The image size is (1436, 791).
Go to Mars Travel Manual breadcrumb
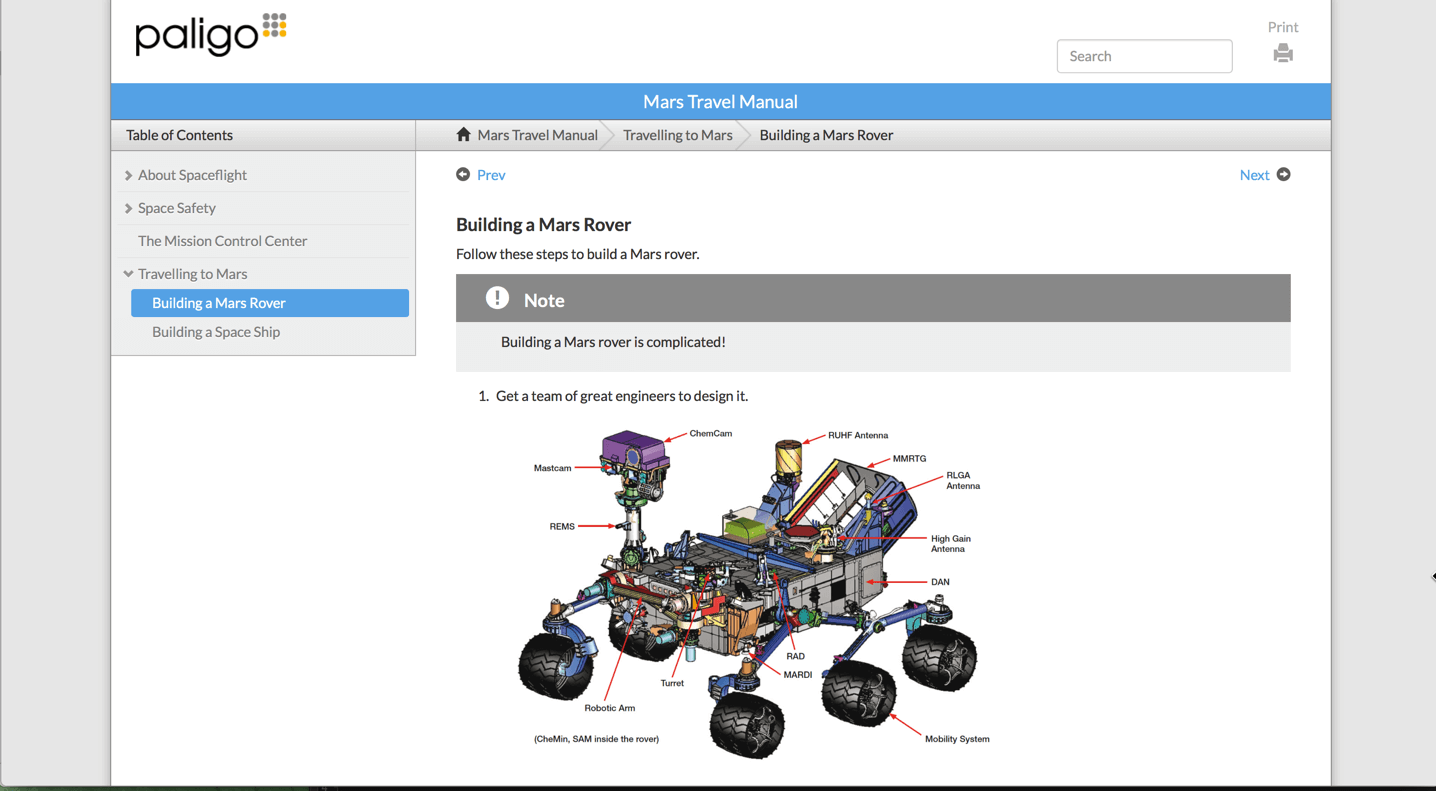tap(537, 135)
